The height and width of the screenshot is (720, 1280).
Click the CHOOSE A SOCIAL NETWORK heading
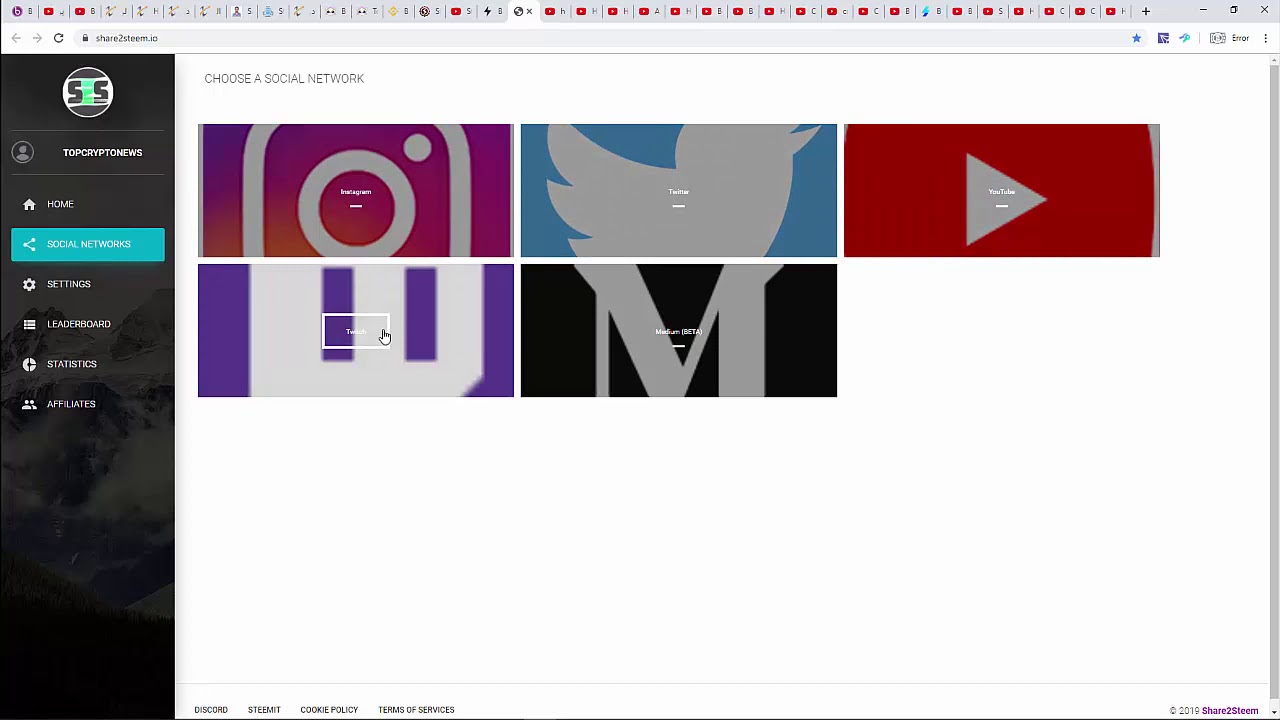(x=284, y=78)
